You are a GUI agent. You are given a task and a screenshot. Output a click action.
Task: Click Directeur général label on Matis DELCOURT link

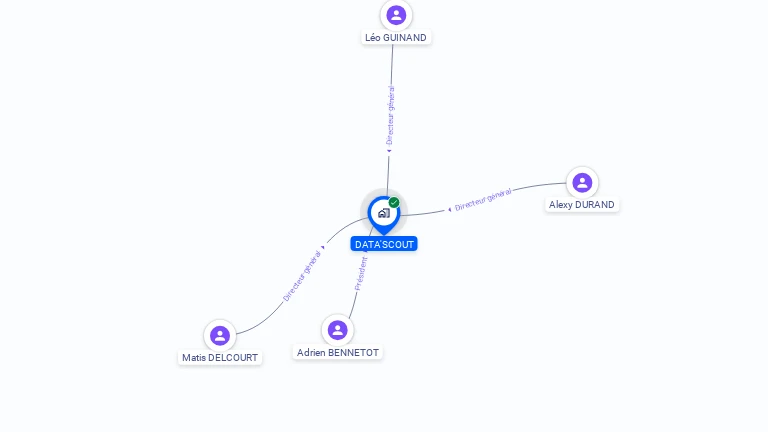tap(302, 276)
